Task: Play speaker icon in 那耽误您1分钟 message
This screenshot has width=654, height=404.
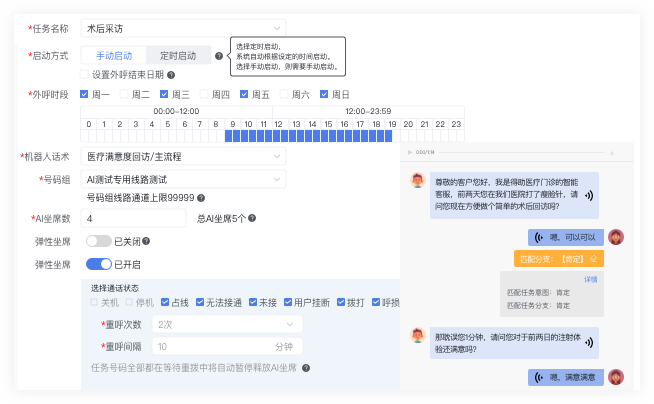Action: 589,343
